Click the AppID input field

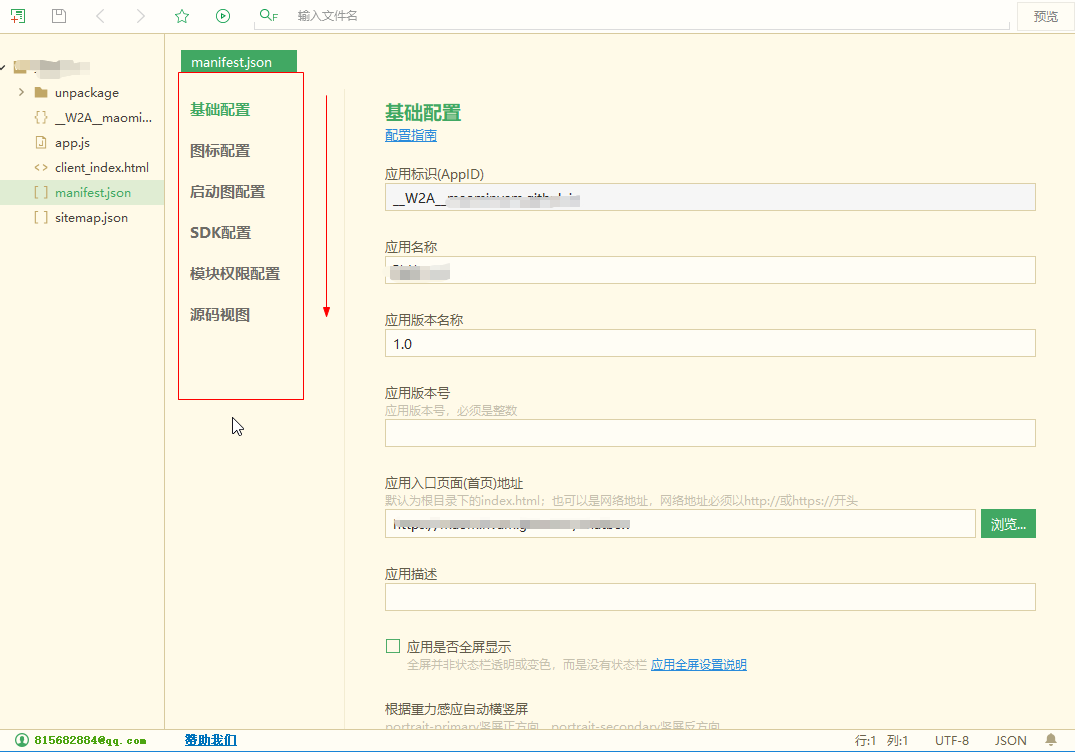point(710,197)
